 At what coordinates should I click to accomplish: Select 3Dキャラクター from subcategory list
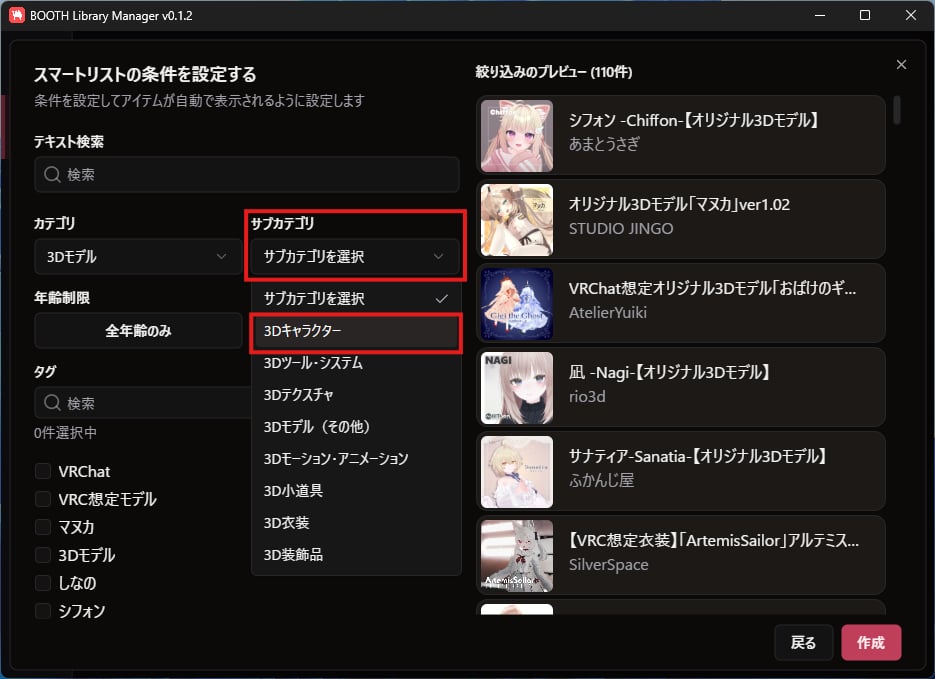pyautogui.click(x=355, y=331)
